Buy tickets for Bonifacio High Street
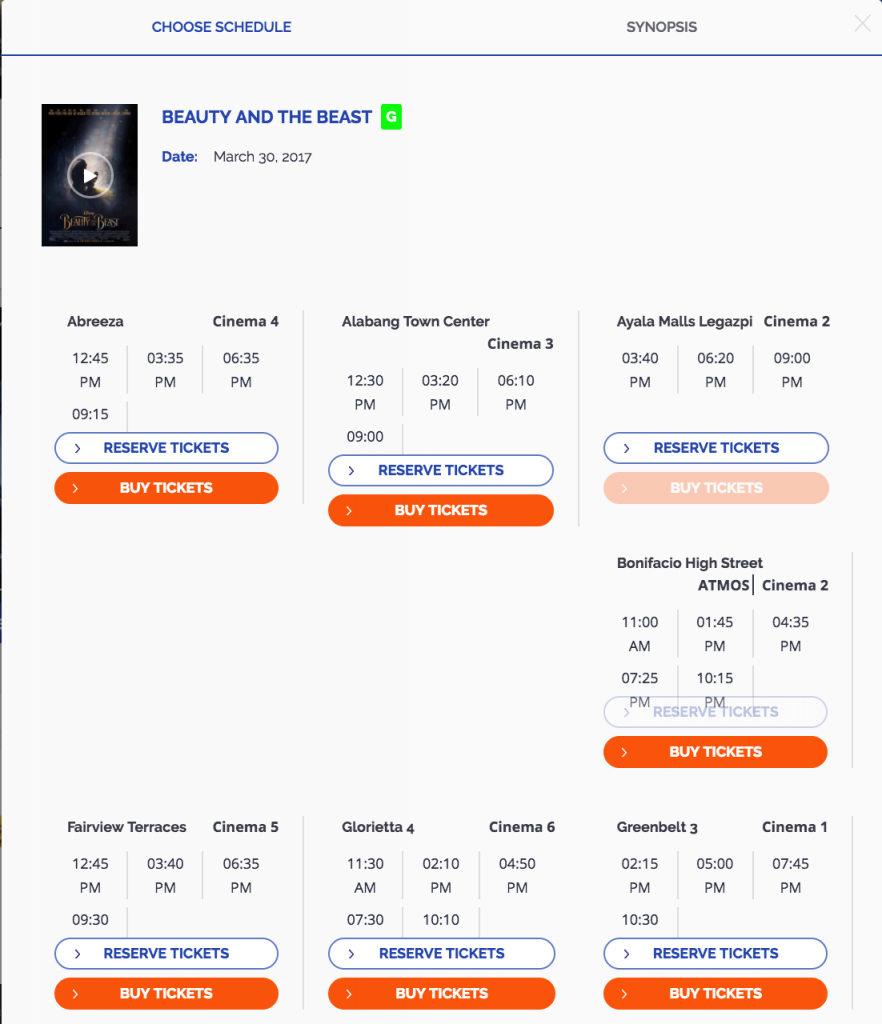Image resolution: width=882 pixels, height=1024 pixels. click(716, 752)
